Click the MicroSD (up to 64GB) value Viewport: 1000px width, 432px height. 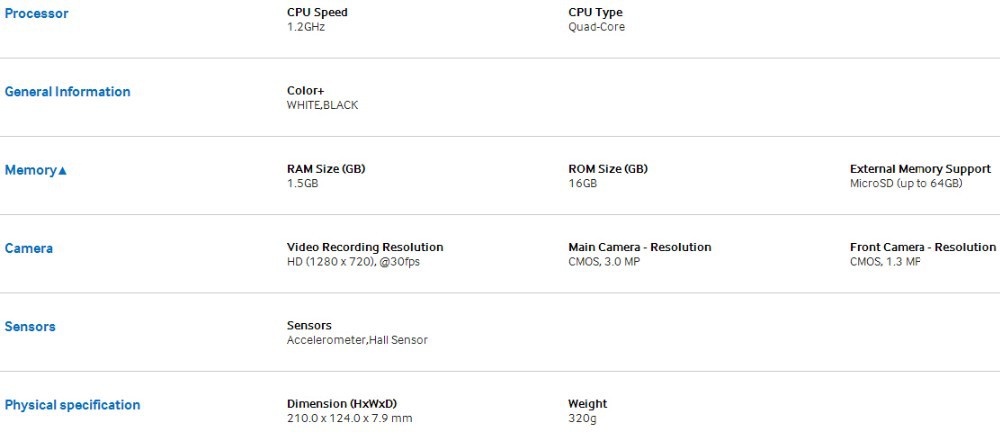(906, 183)
